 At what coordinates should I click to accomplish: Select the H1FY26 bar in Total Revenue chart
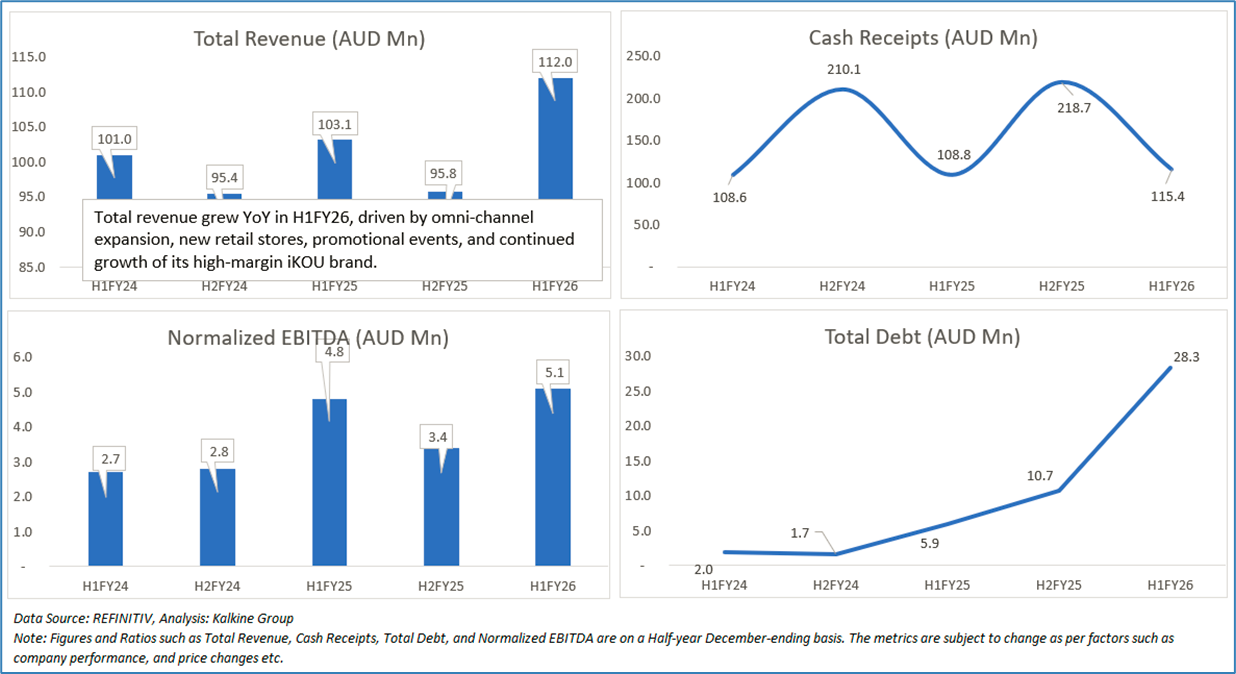tap(555, 140)
